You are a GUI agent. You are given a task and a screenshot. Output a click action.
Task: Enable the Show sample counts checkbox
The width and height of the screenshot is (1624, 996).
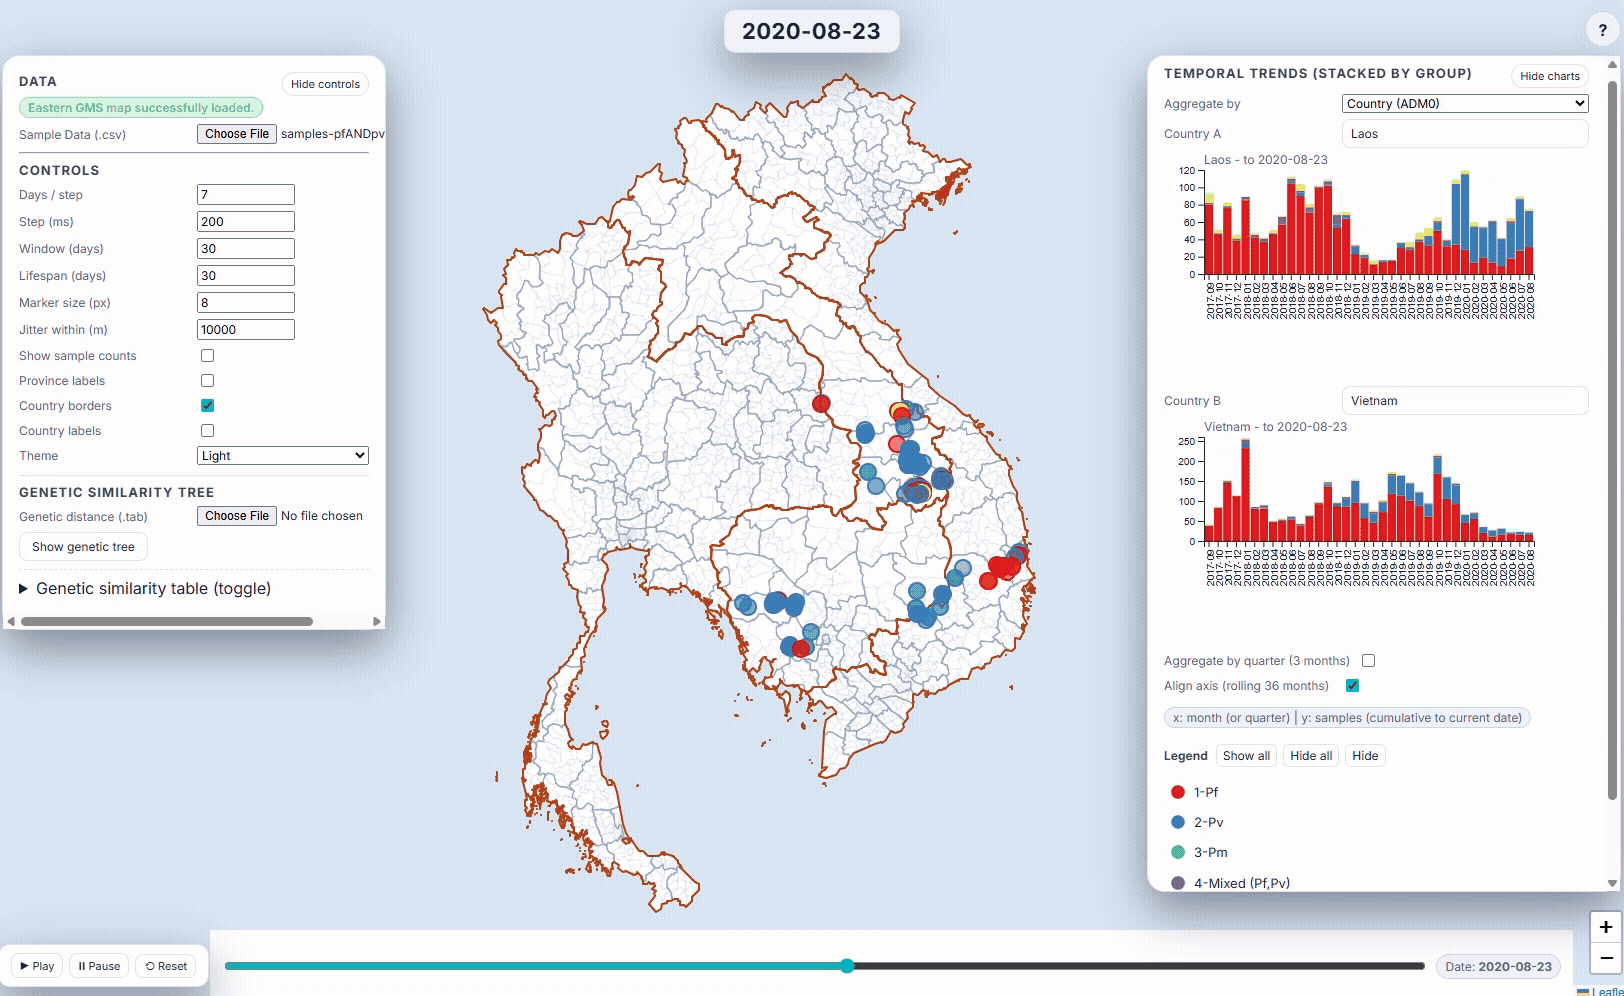[207, 356]
